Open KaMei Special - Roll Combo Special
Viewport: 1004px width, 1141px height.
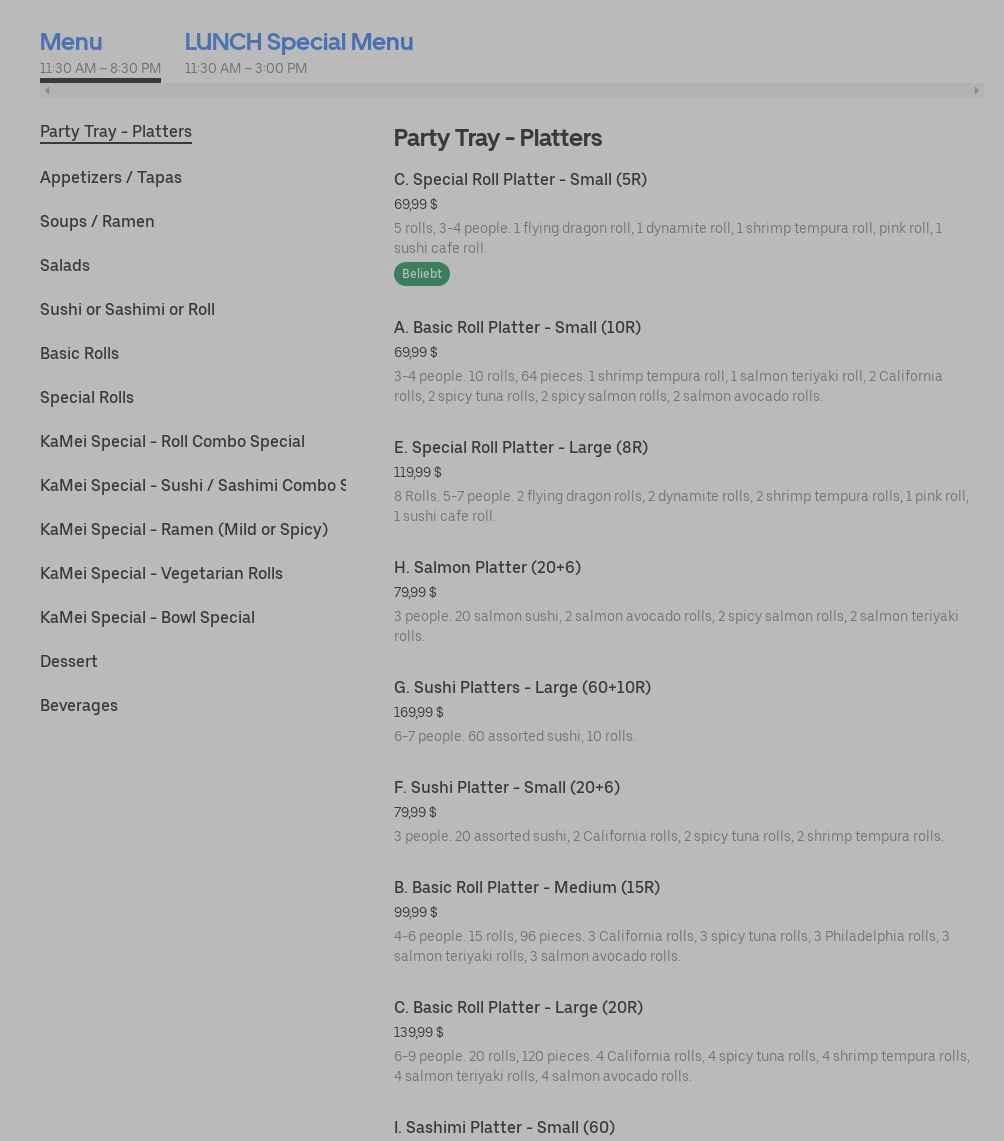(172, 441)
